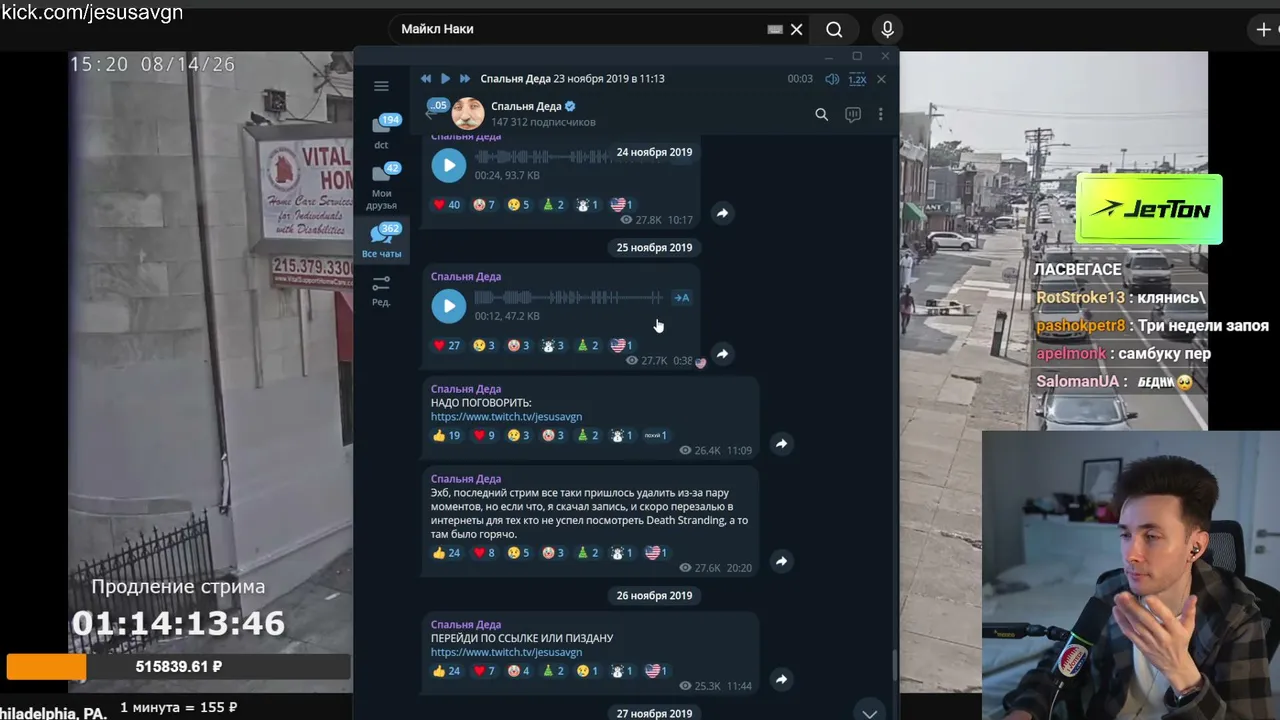Open the Спальня Деда channel avatar
This screenshot has width=1280, height=720.
(x=467, y=114)
